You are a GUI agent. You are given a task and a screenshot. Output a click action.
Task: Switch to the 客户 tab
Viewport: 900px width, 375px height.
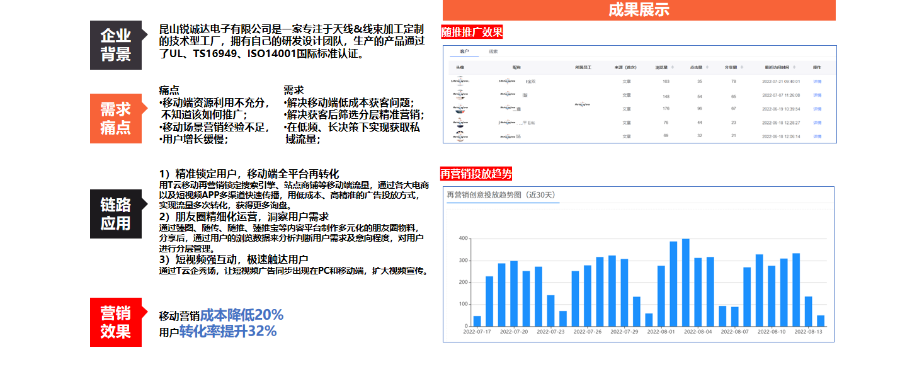[465, 51]
